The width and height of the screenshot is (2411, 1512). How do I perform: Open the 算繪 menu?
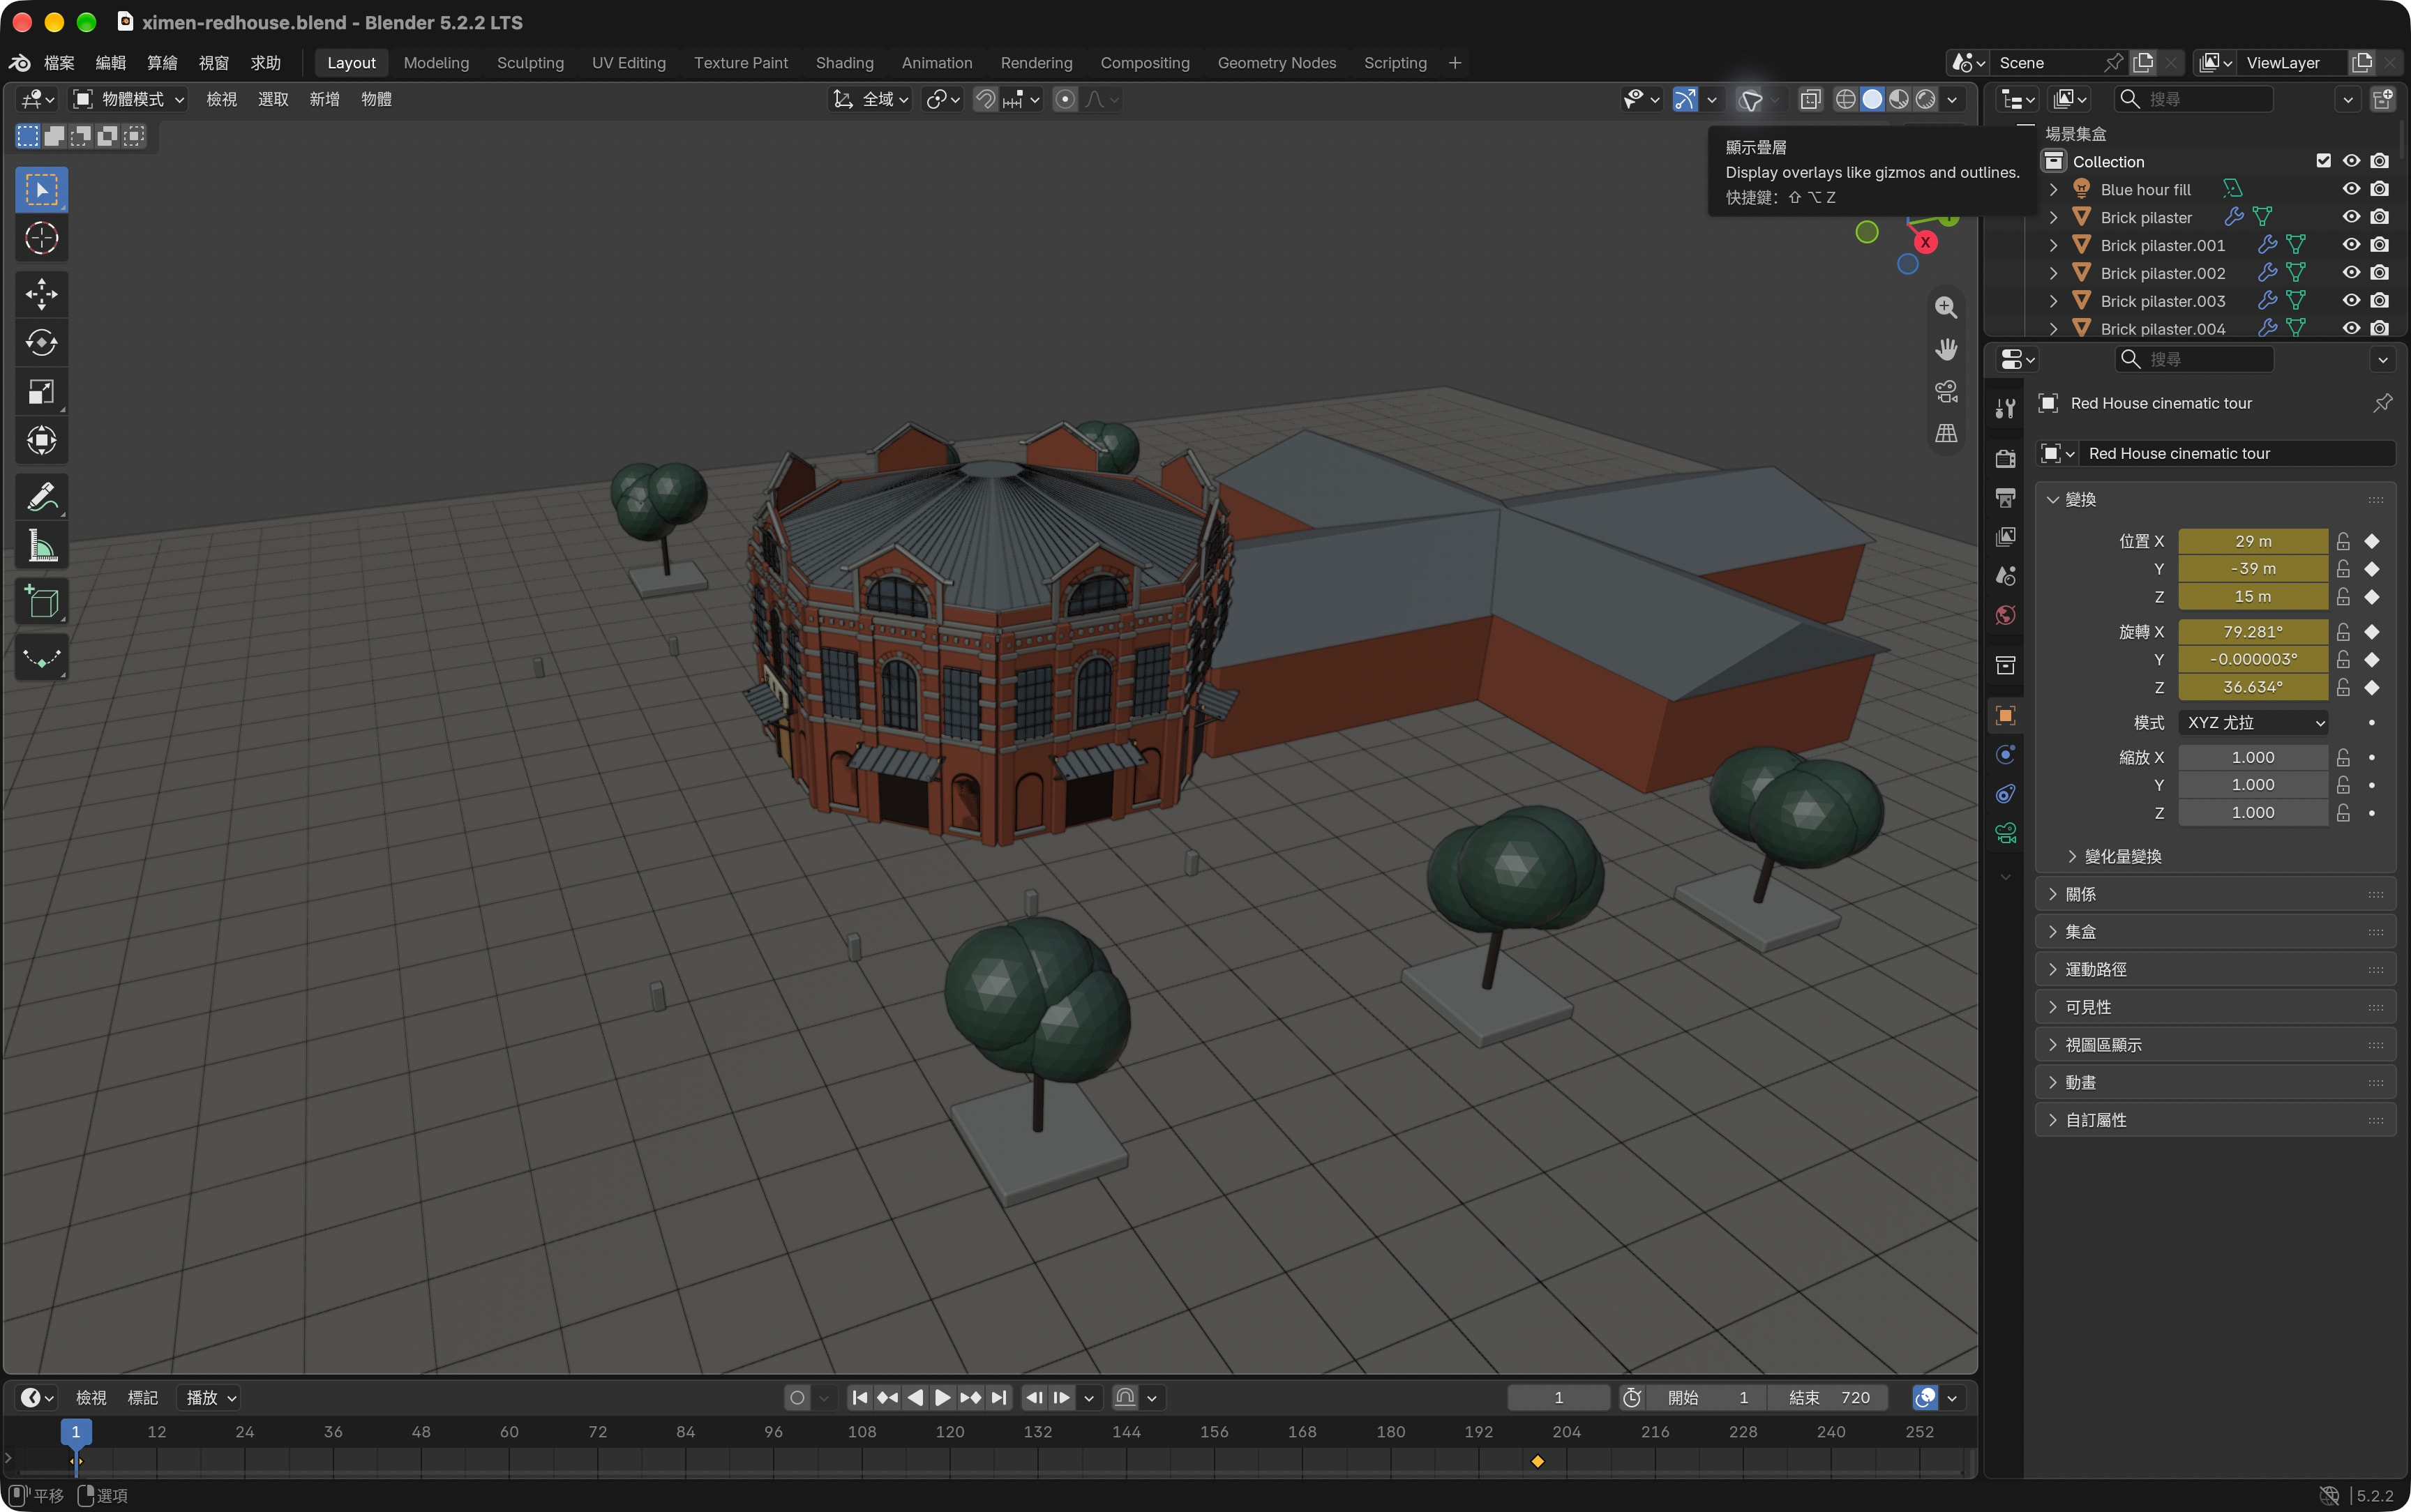click(162, 63)
